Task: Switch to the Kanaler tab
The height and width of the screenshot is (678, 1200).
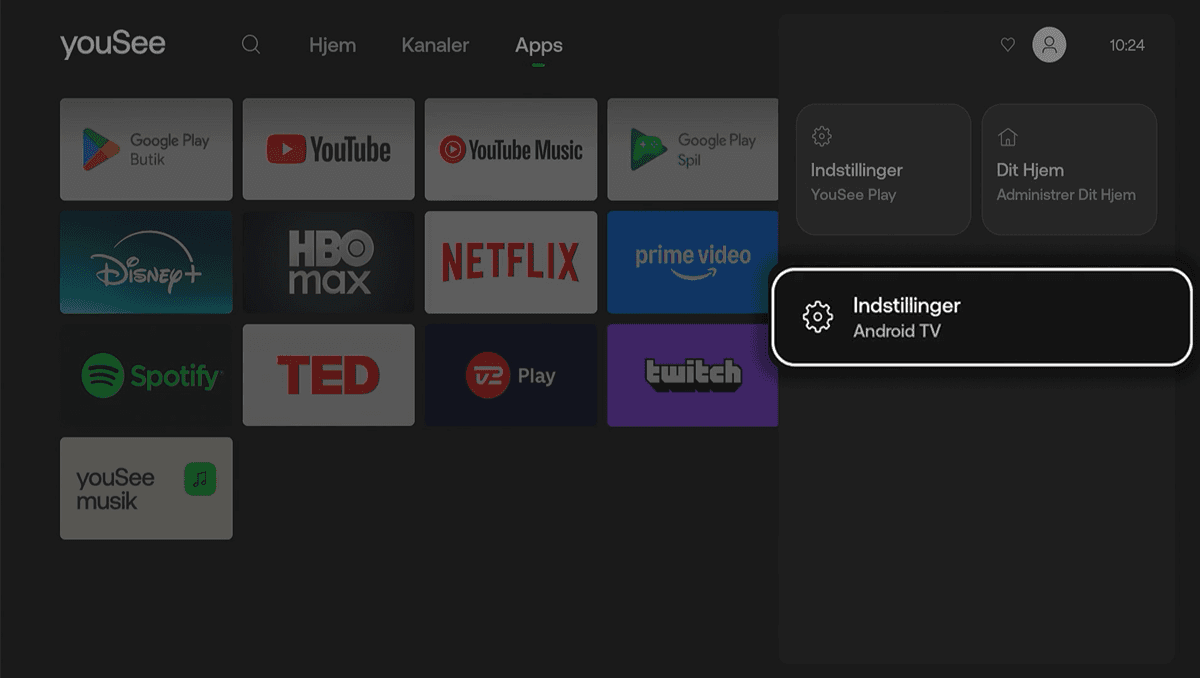Action: pyautogui.click(x=435, y=45)
